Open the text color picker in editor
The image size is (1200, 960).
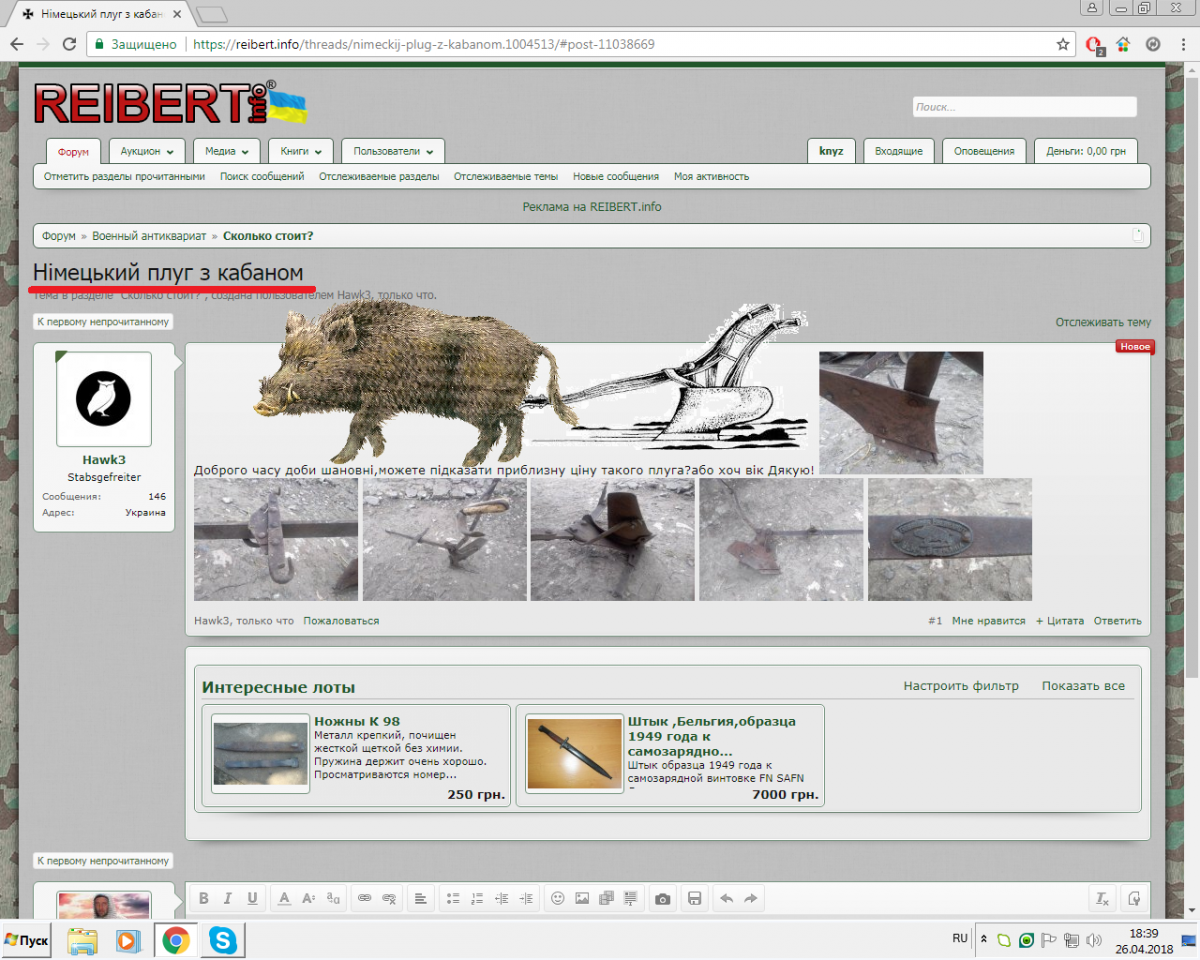284,898
